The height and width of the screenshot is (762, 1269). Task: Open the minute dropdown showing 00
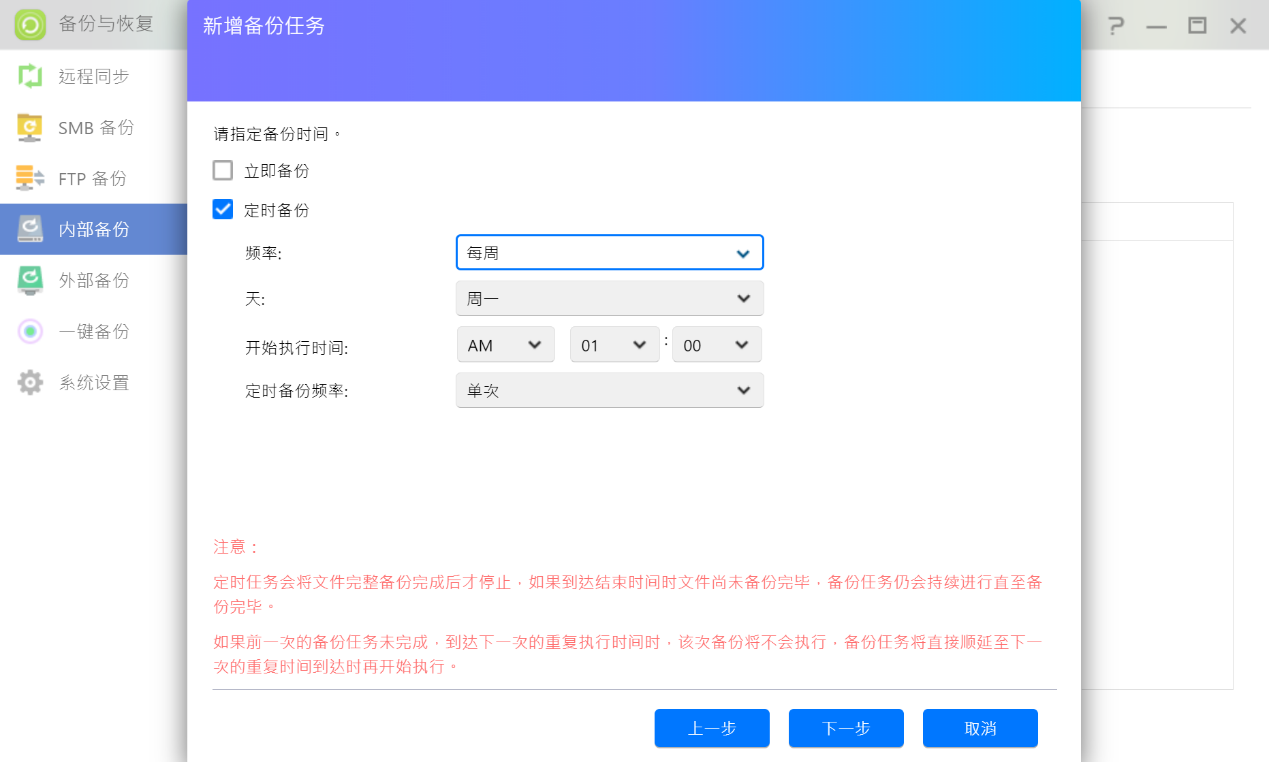(716, 345)
